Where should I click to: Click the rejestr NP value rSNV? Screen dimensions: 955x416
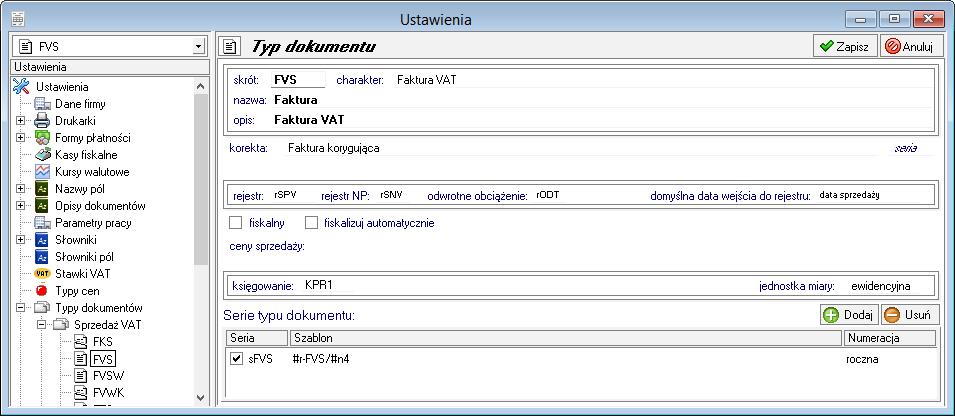coord(390,195)
